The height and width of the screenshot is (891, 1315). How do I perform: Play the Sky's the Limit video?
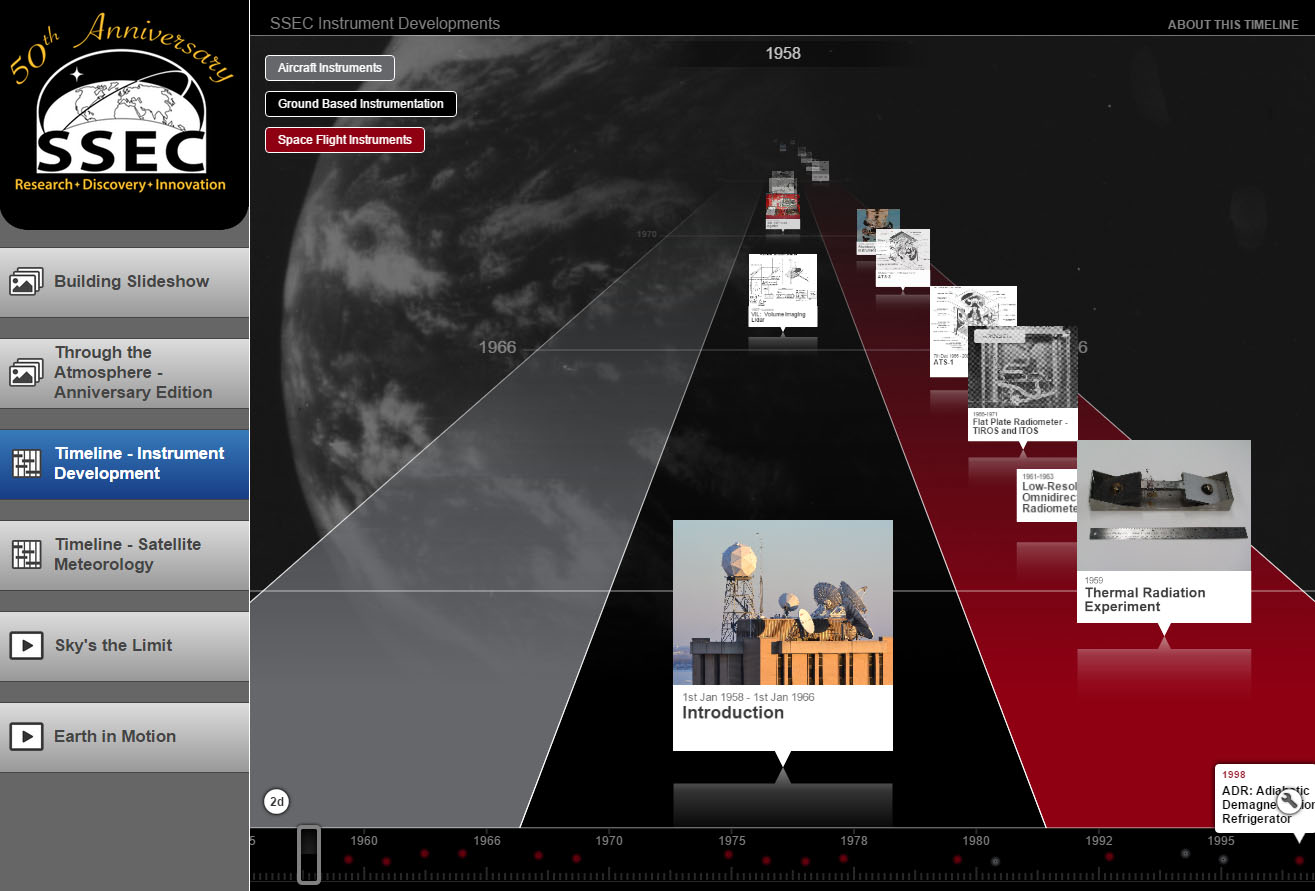click(x=124, y=646)
